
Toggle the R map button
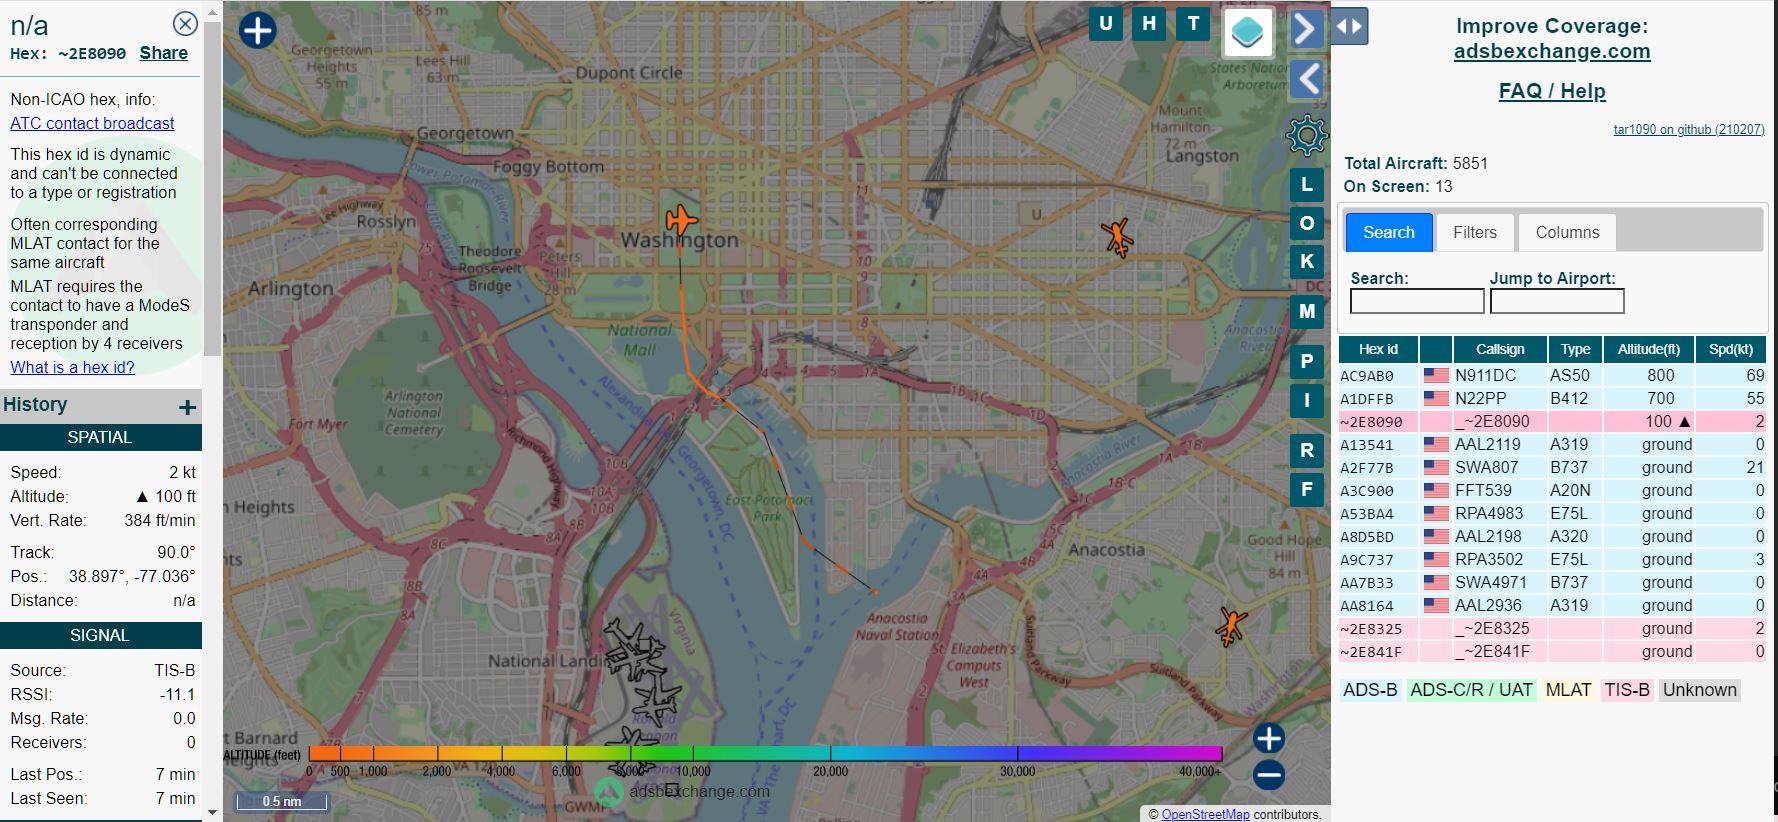(1306, 450)
